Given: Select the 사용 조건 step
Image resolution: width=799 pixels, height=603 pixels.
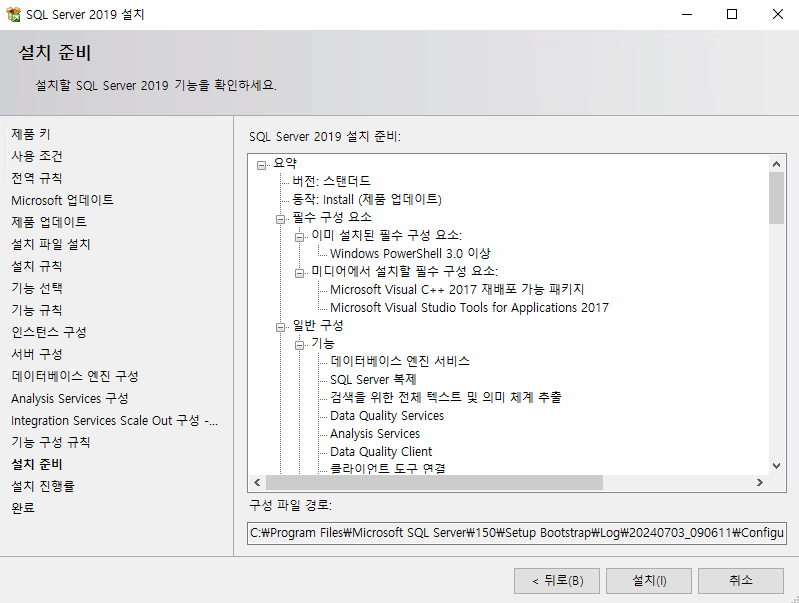Looking at the screenshot, I should pyautogui.click(x=37, y=156).
